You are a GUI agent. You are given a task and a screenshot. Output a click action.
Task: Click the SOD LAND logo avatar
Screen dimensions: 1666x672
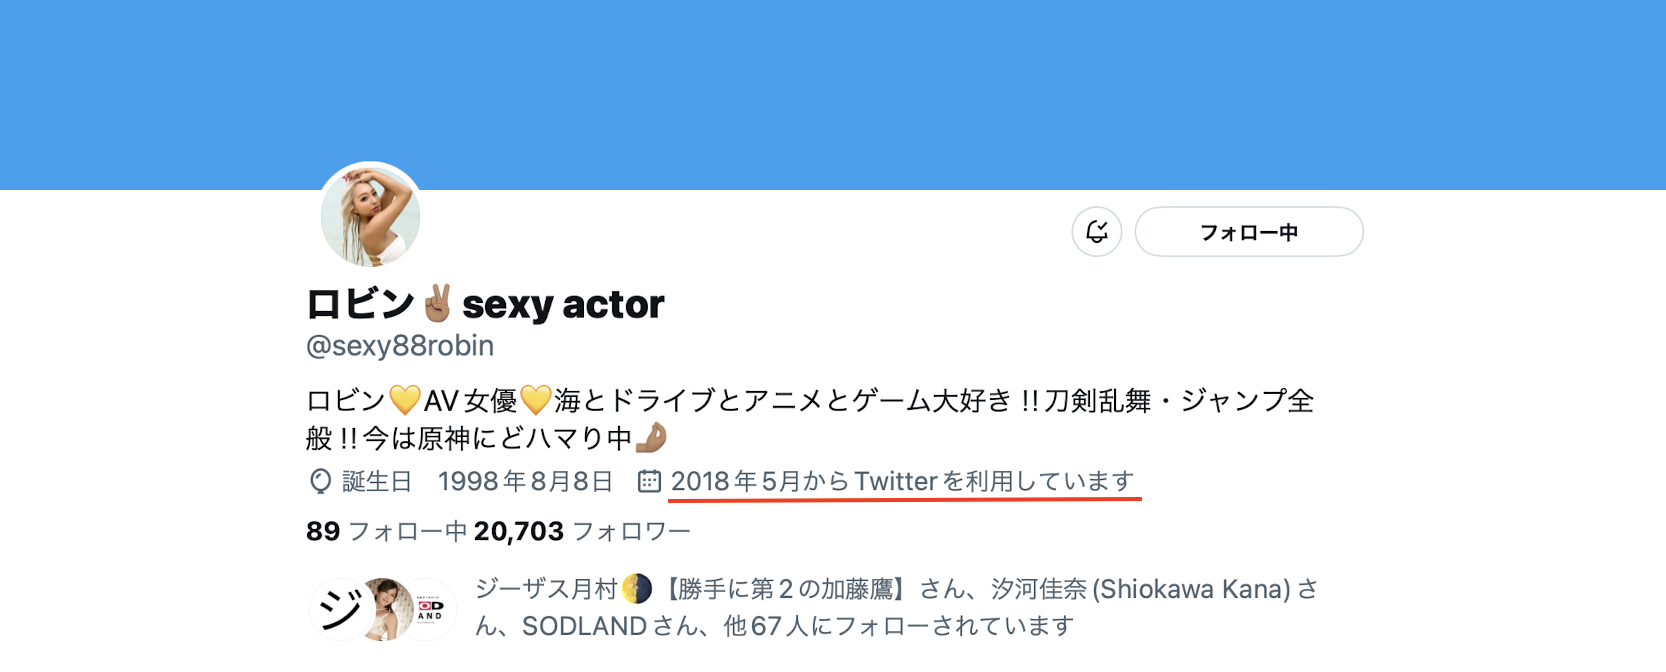pos(432,608)
